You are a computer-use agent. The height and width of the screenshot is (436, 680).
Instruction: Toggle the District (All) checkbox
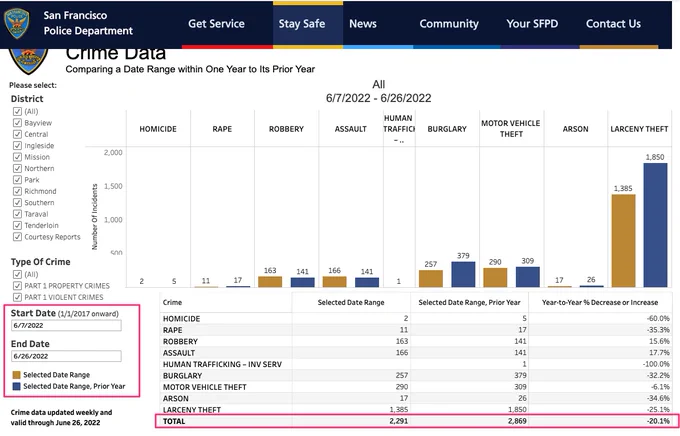[x=17, y=111]
